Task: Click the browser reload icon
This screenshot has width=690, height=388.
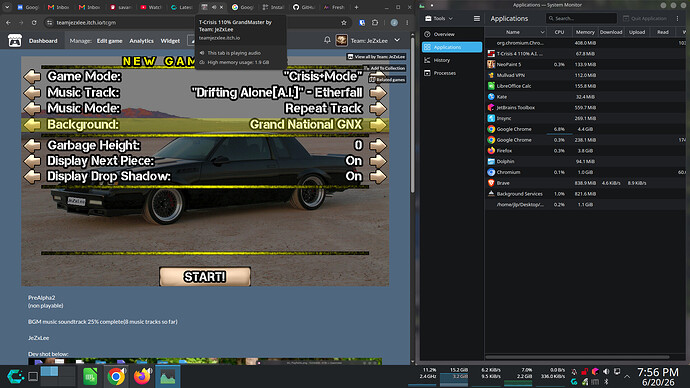Action: (34, 22)
